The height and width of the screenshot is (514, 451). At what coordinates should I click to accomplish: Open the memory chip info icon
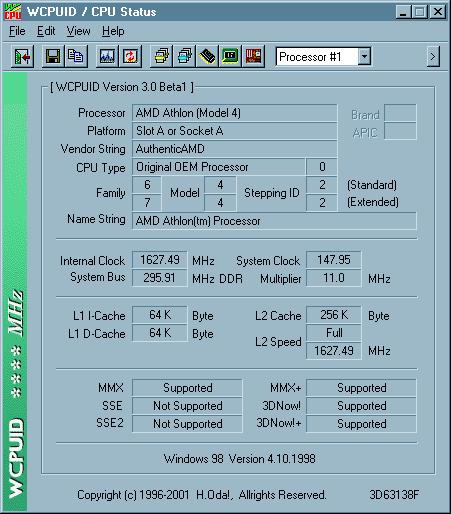pos(207,56)
